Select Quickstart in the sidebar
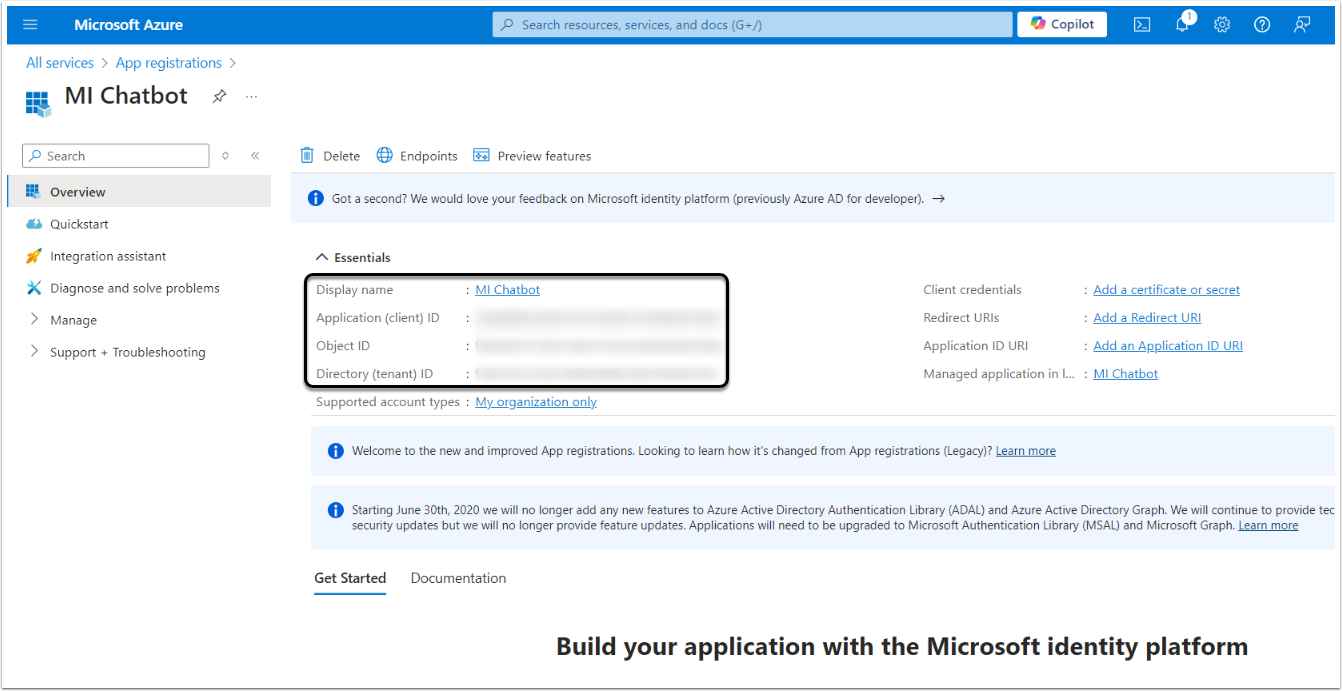The height and width of the screenshot is (691, 1342). 79,224
